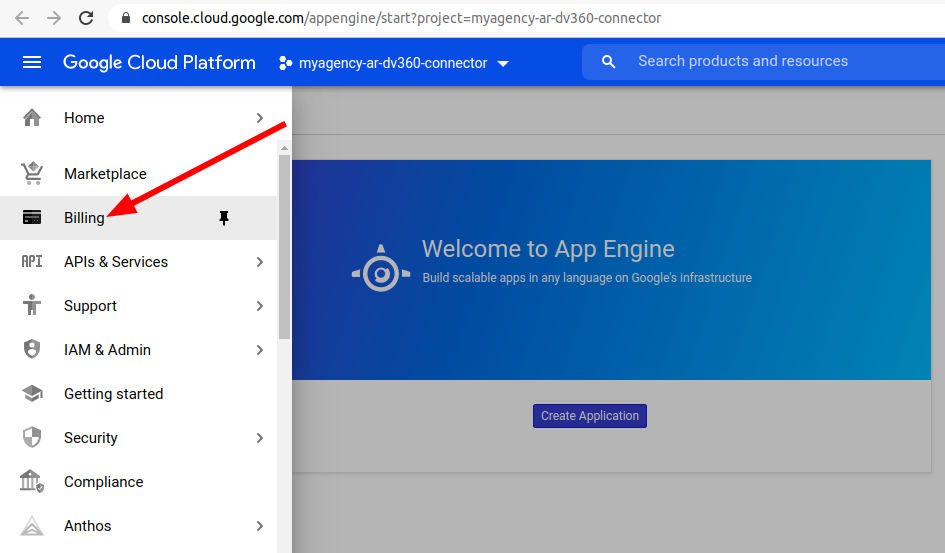Click the browser address bar URL
Image resolution: width=945 pixels, height=553 pixels.
[401, 18]
